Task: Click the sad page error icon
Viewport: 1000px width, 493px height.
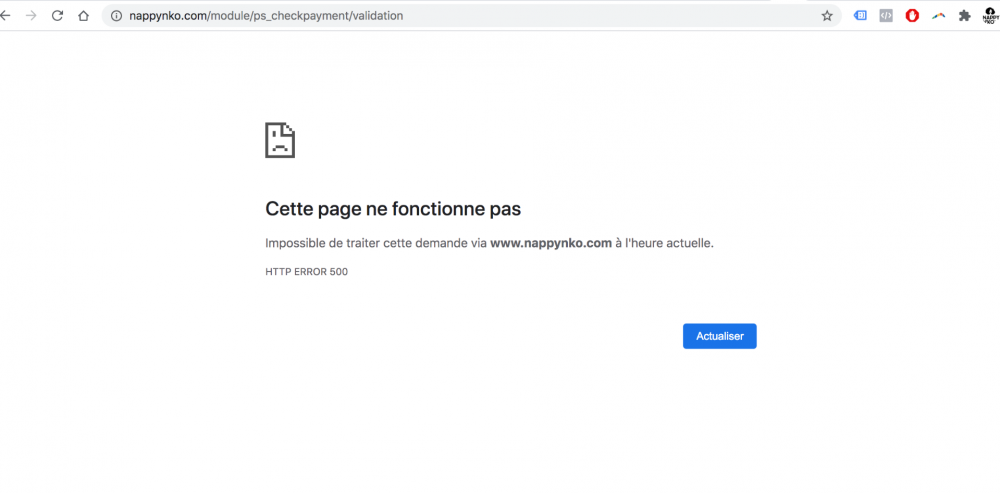Action: (x=280, y=140)
